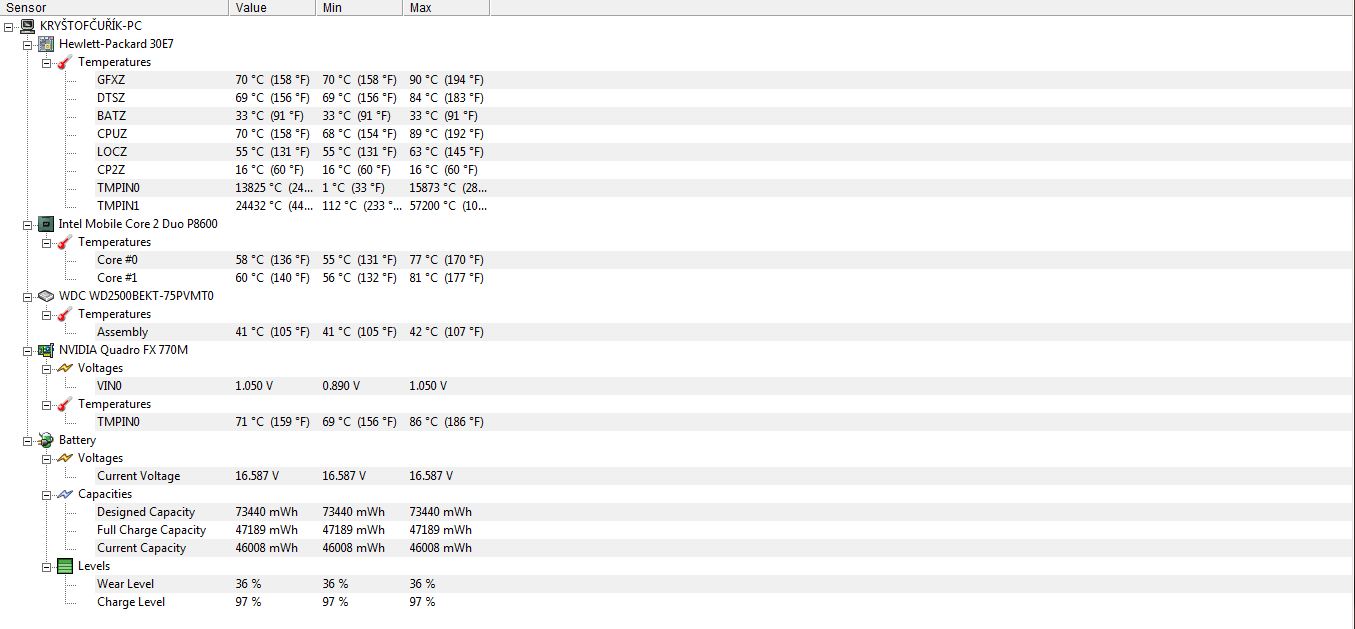
Task: Click the Hewlett-Packard 30E7 motherboard icon
Action: click(45, 44)
